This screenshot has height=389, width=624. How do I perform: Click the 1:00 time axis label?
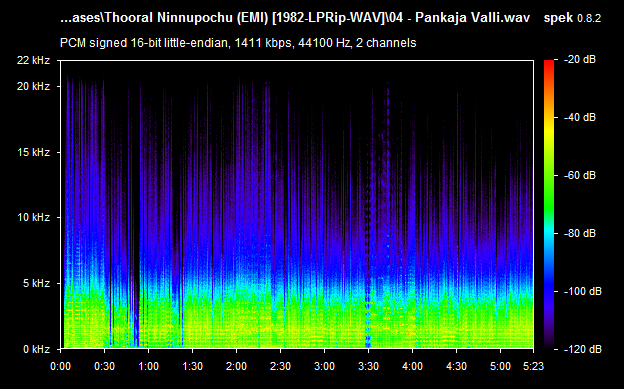pos(148,366)
